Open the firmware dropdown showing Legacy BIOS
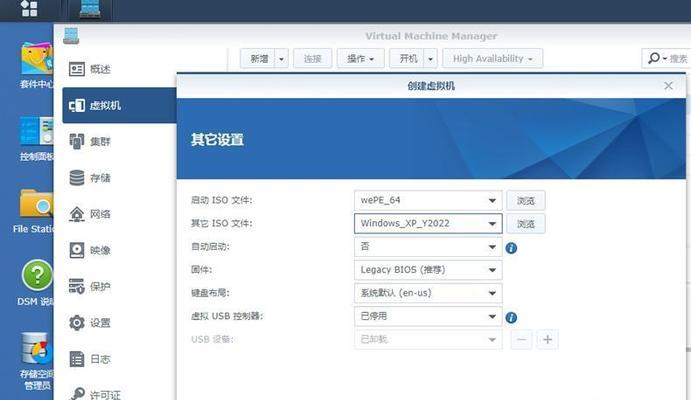Viewport: 691px width, 400px height. [x=428, y=270]
